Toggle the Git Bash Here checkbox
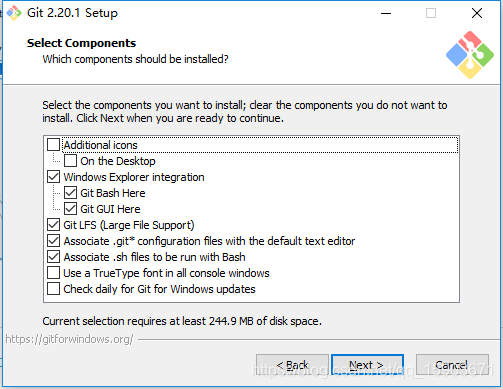The image size is (503, 389). [x=70, y=193]
